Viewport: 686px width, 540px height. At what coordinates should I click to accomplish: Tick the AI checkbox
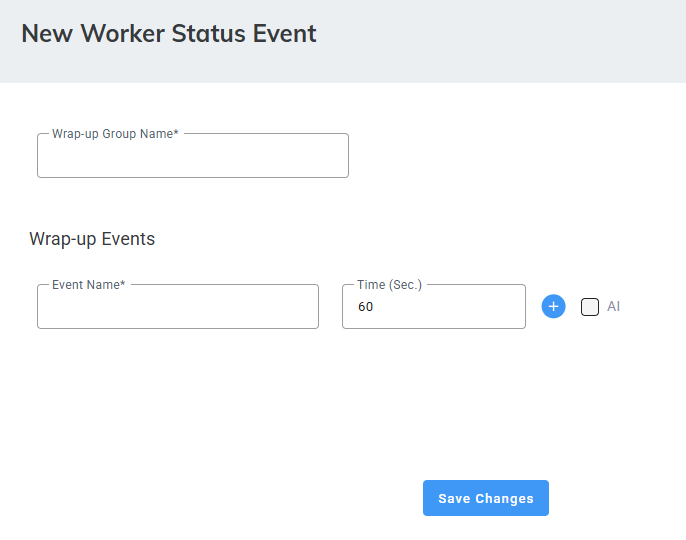click(x=590, y=307)
